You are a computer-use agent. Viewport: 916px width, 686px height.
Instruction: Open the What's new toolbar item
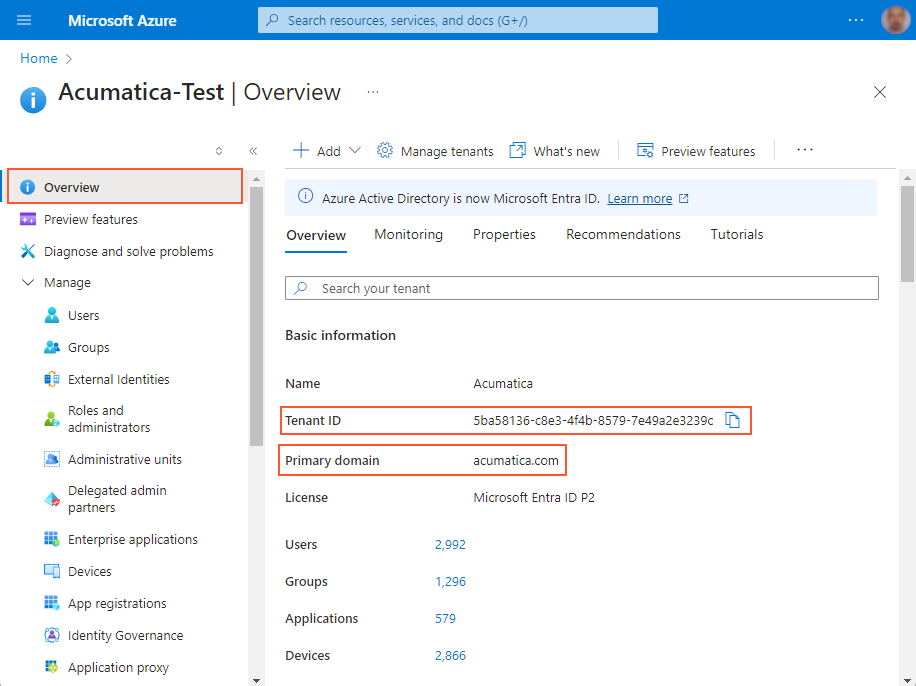(x=555, y=151)
